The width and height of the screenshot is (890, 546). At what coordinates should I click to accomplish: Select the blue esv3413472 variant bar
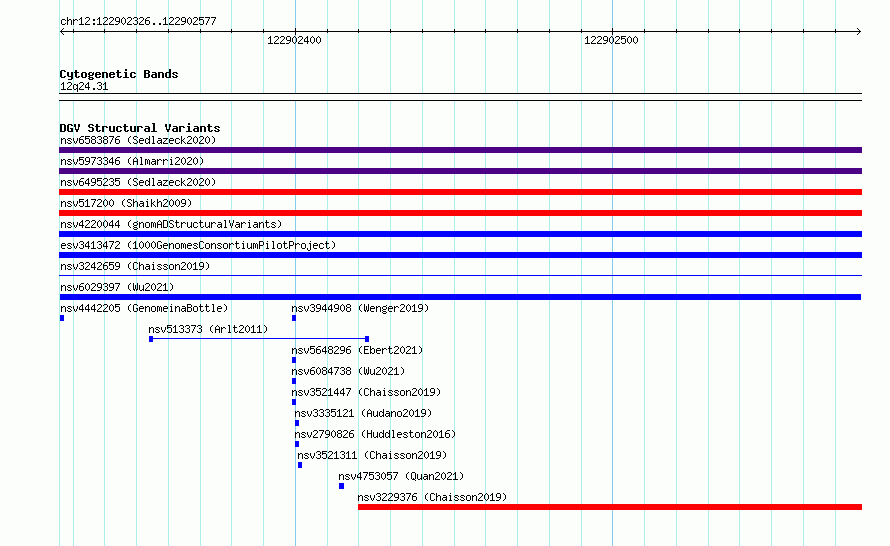tap(460, 255)
